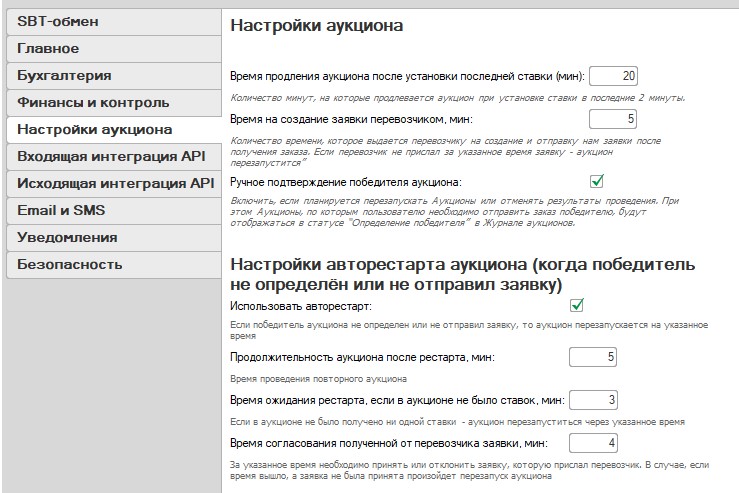Click hint starting Если победитель аукциона не определен
The height and width of the screenshot is (493, 739).
[x=469, y=330]
